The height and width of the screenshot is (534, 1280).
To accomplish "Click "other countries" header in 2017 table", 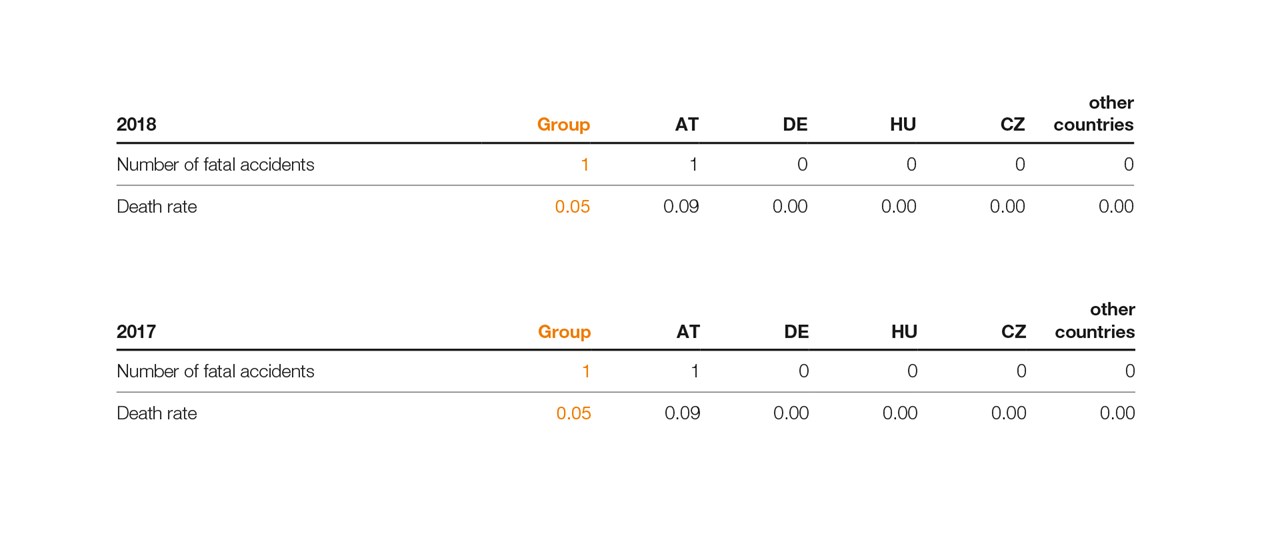I will [1095, 321].
